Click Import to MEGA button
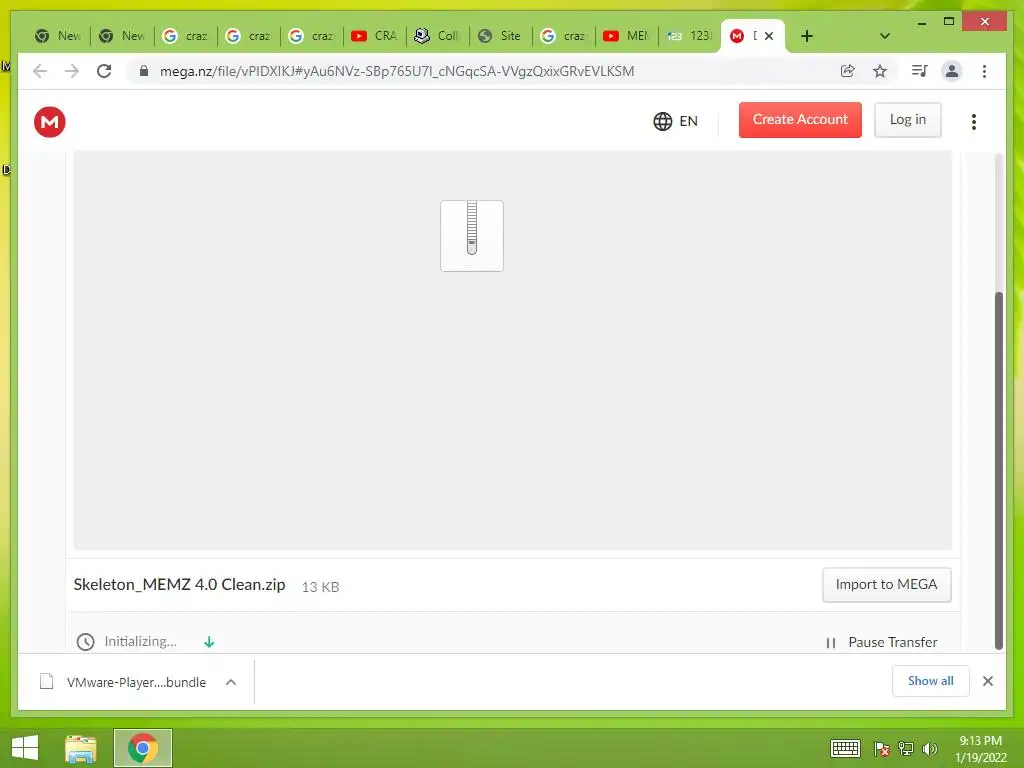The height and width of the screenshot is (768, 1024). point(886,584)
